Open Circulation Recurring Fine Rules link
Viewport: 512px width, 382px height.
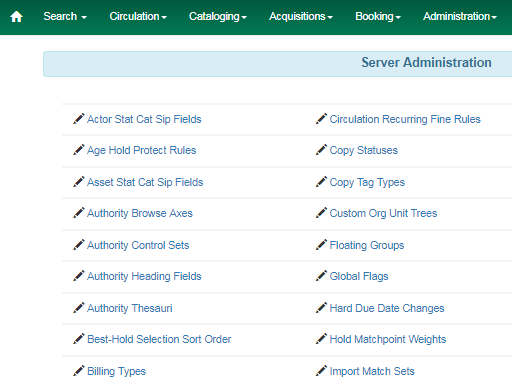(405, 119)
